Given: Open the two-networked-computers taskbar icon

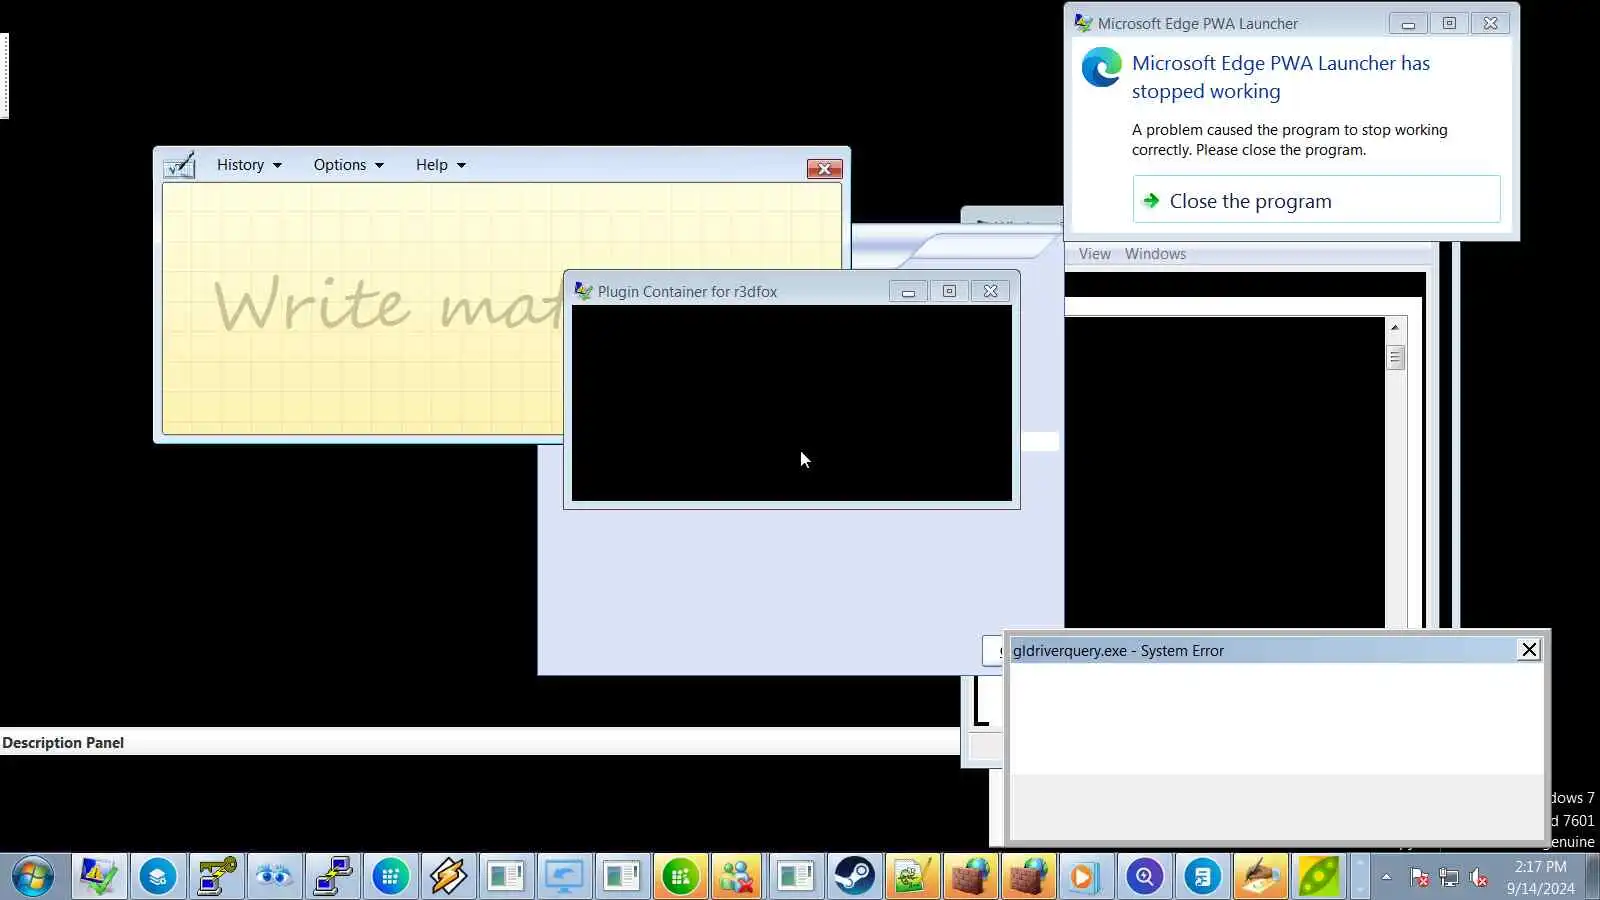Looking at the screenshot, I should tap(332, 877).
